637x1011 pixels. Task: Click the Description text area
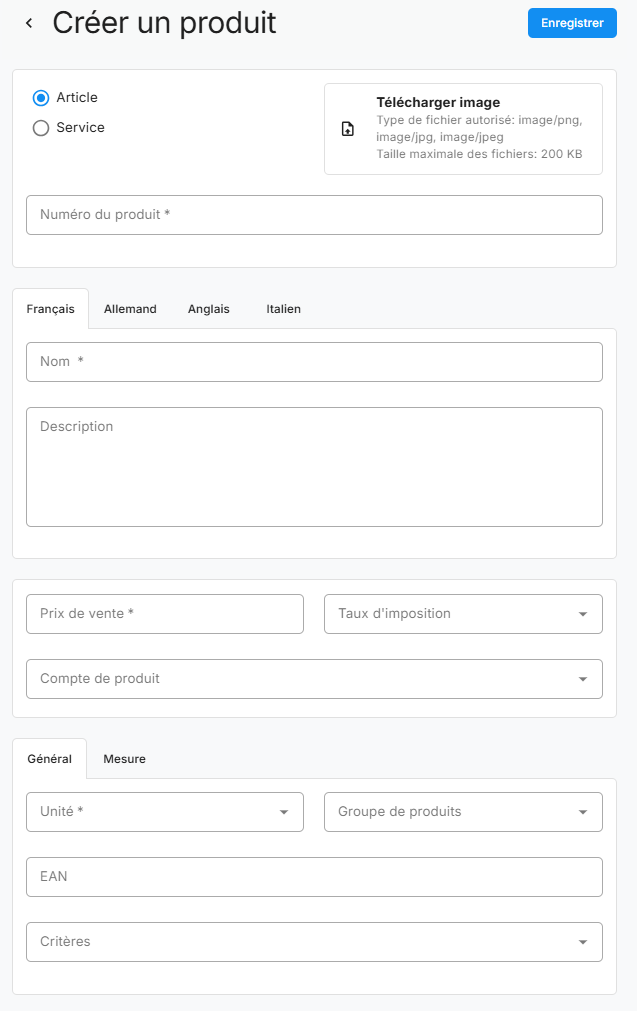pyautogui.click(x=314, y=466)
